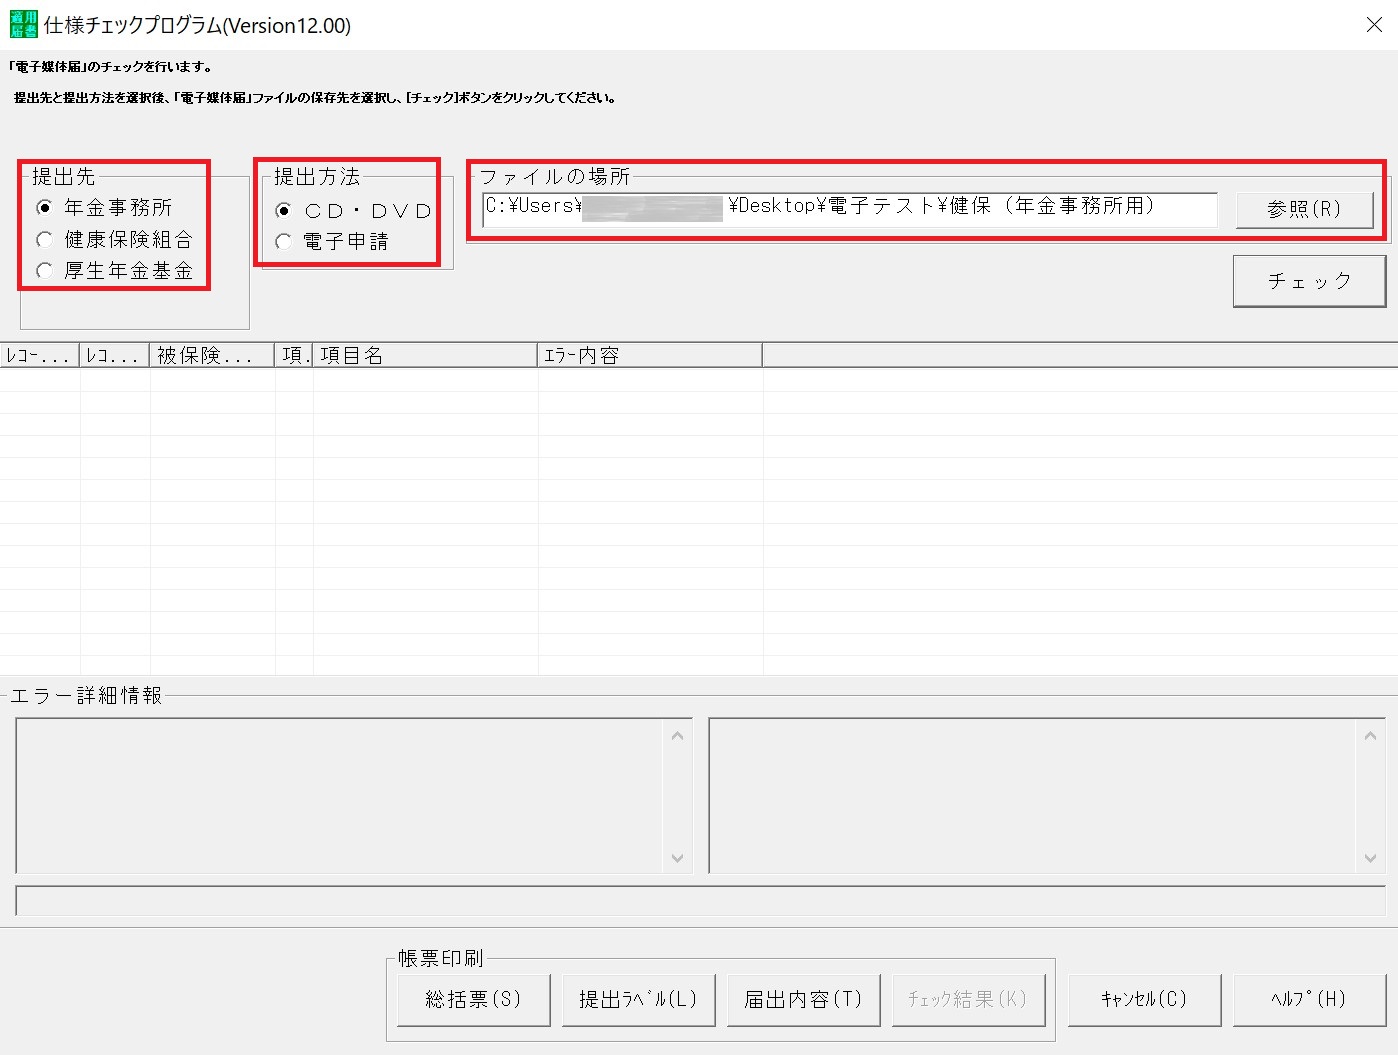Click 提出ラベル(L) button

tap(638, 999)
